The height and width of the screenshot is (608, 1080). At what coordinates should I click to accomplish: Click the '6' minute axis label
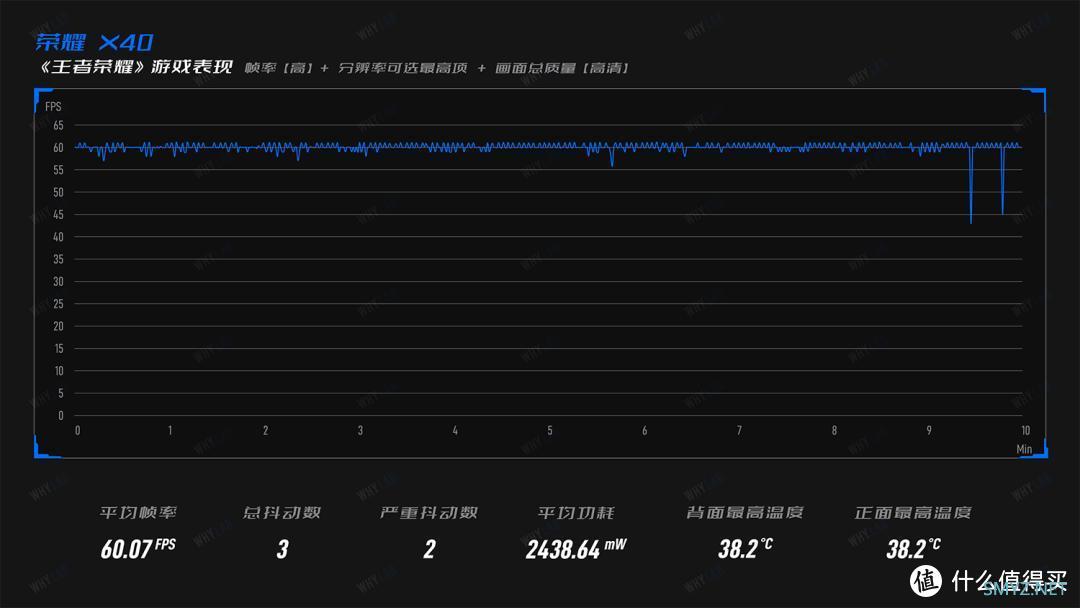(645, 430)
